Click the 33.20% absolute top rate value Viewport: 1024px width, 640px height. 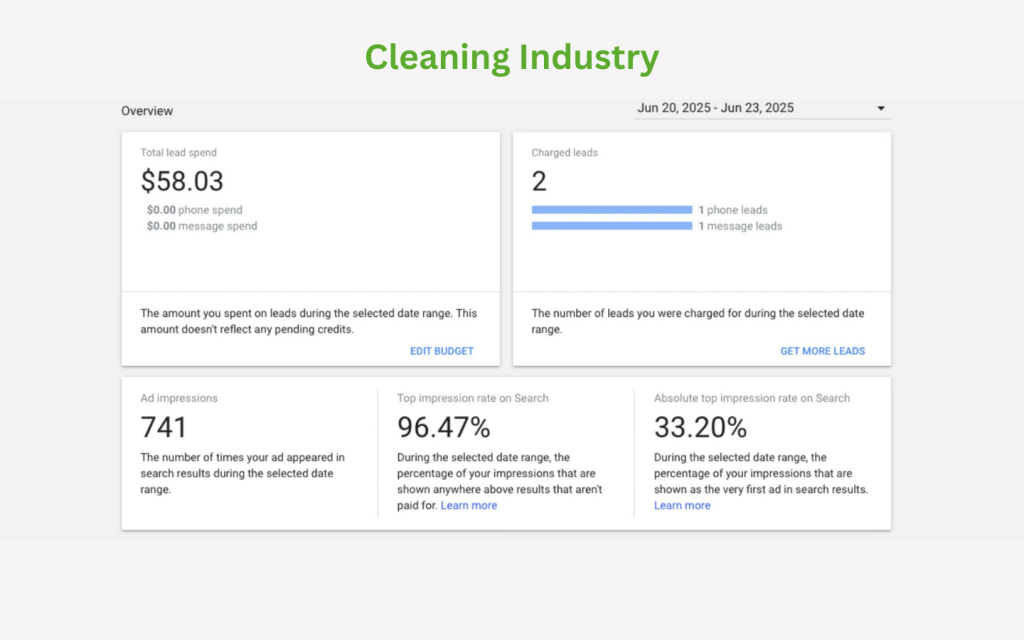(700, 427)
